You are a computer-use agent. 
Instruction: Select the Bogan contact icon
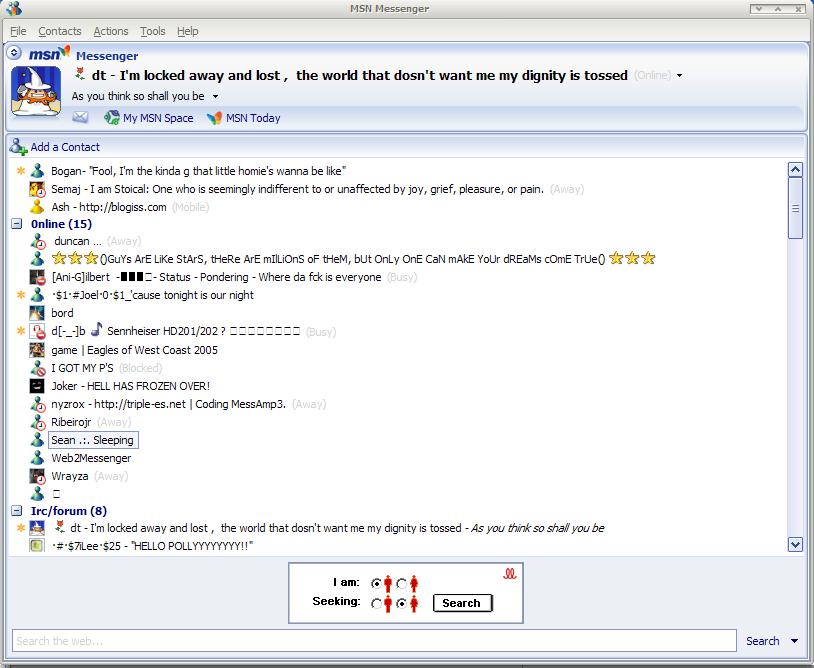click(37, 171)
